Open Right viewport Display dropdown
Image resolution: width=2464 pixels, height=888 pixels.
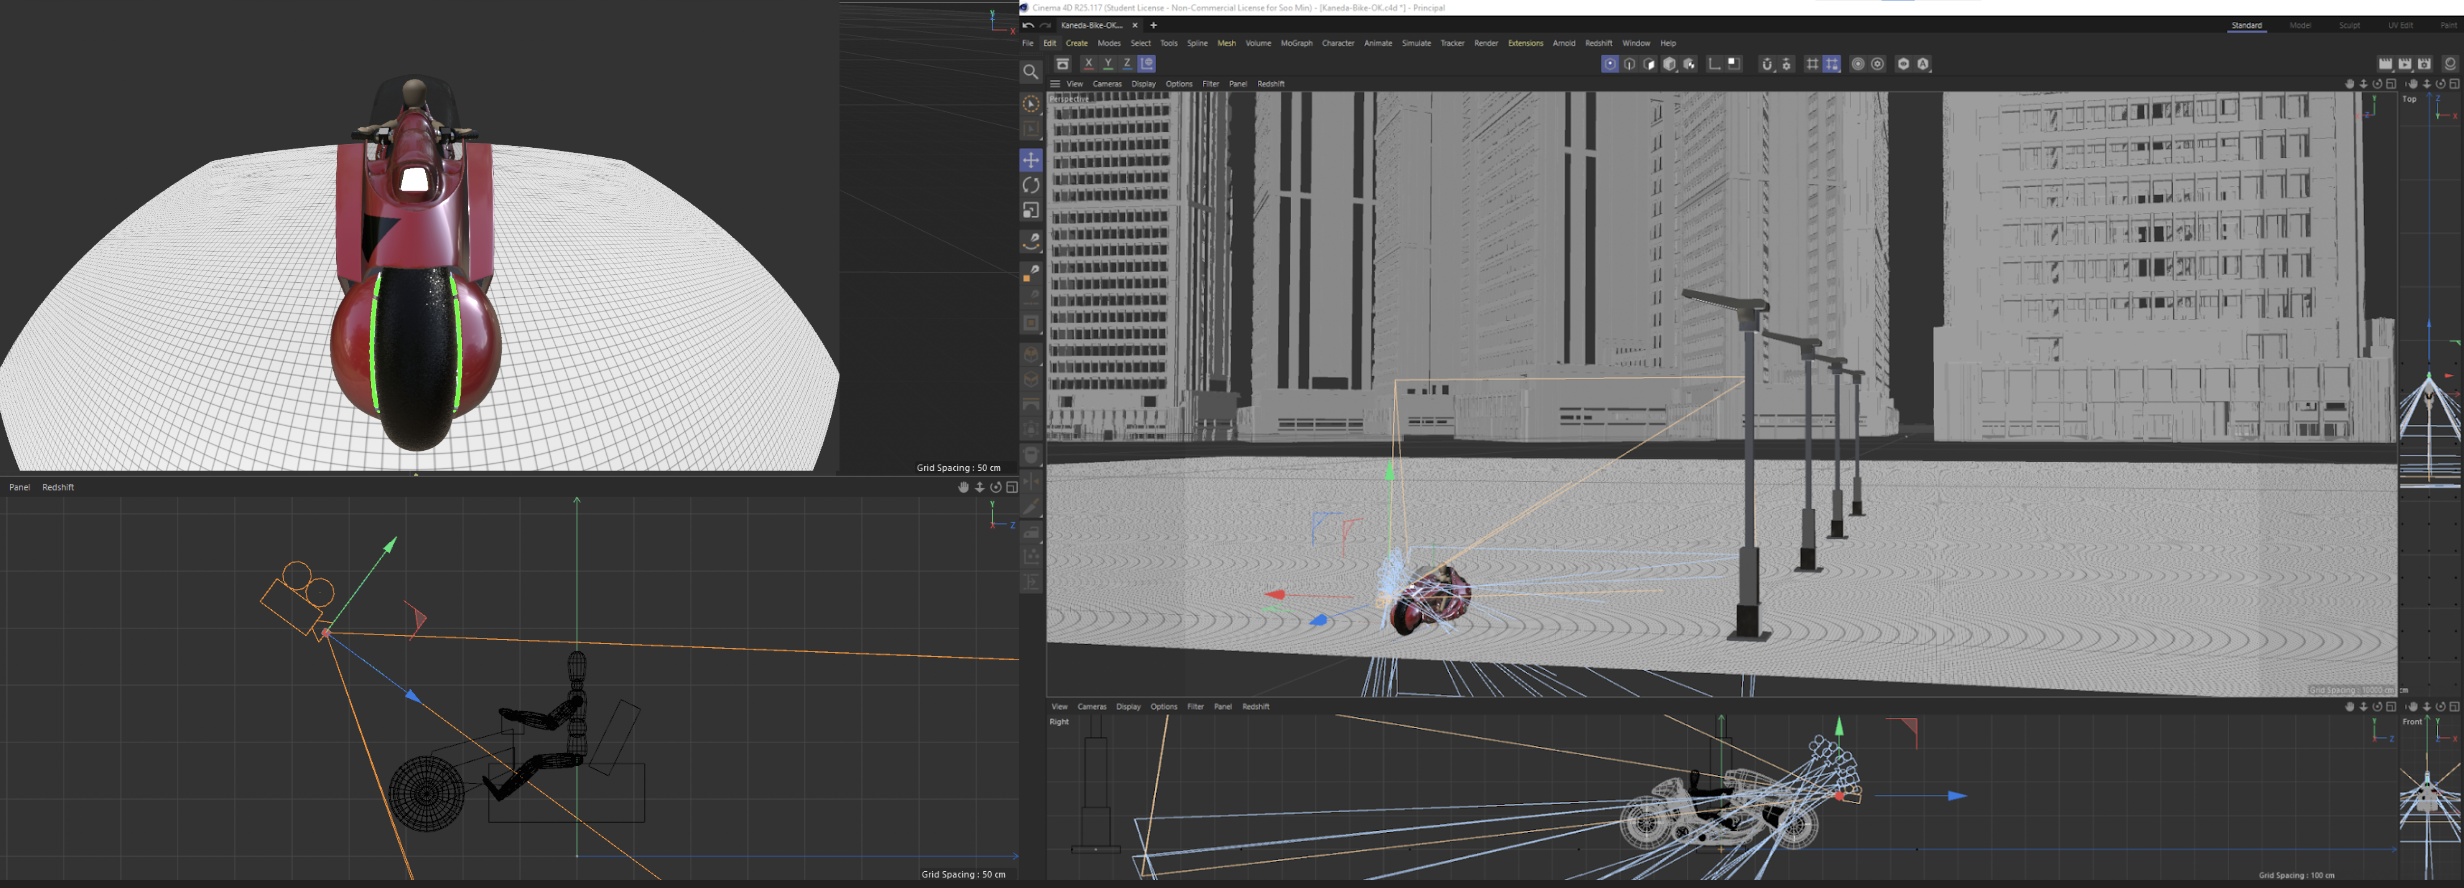1128,707
